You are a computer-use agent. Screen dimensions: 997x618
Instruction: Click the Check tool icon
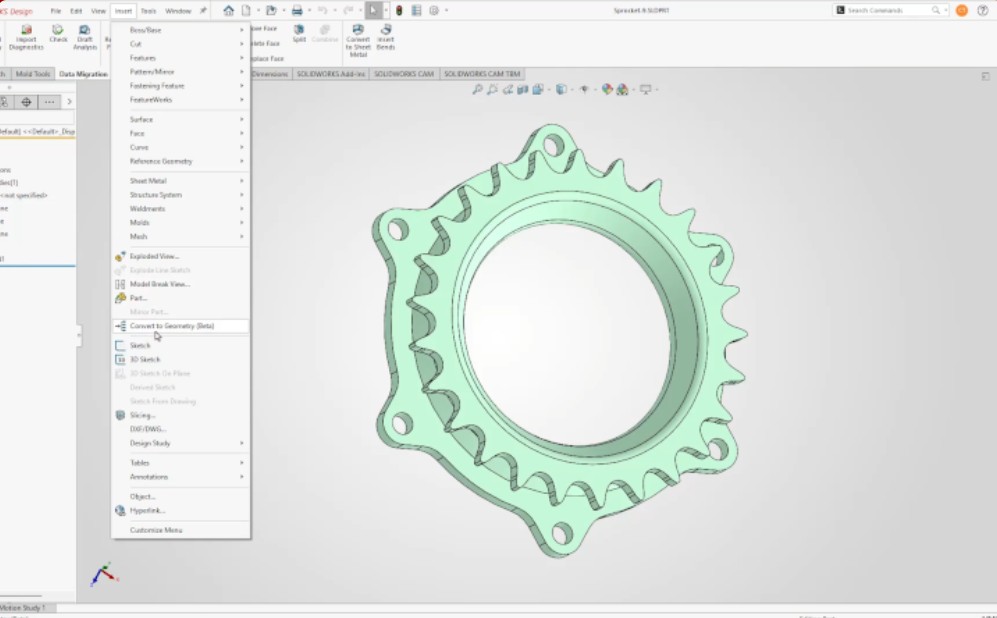pos(58,34)
